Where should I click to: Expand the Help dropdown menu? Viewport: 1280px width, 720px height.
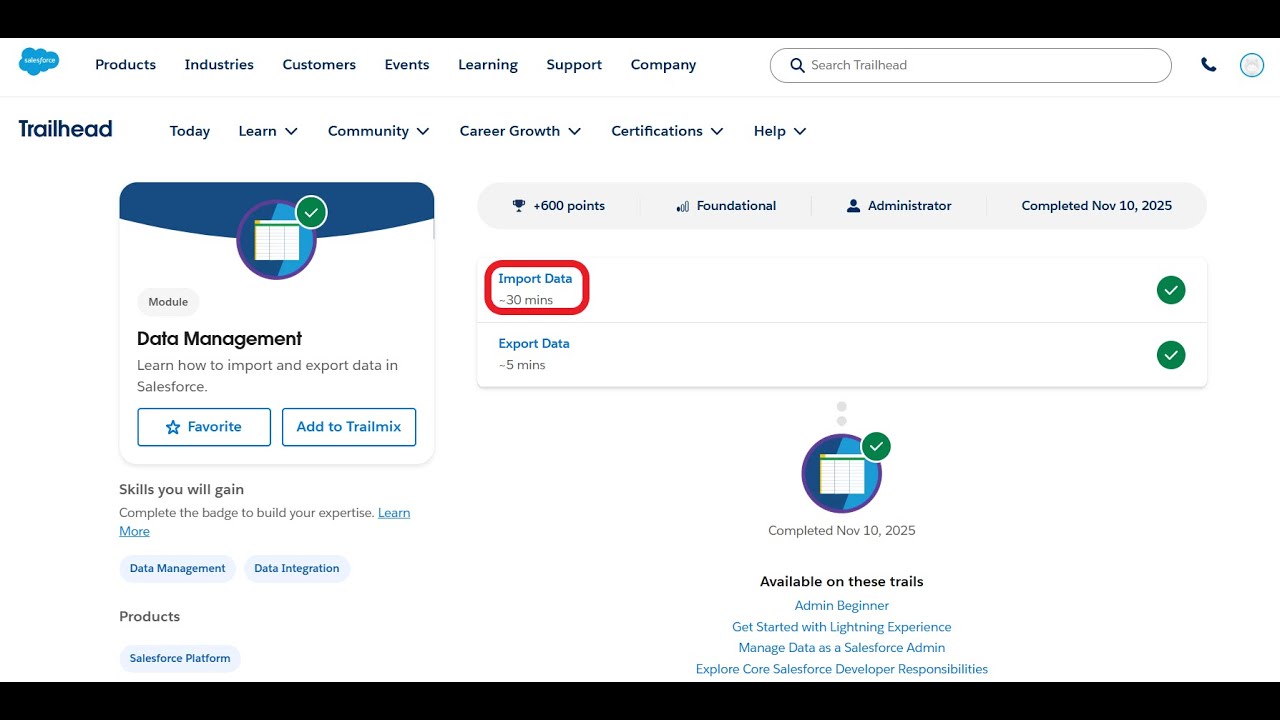click(x=780, y=131)
